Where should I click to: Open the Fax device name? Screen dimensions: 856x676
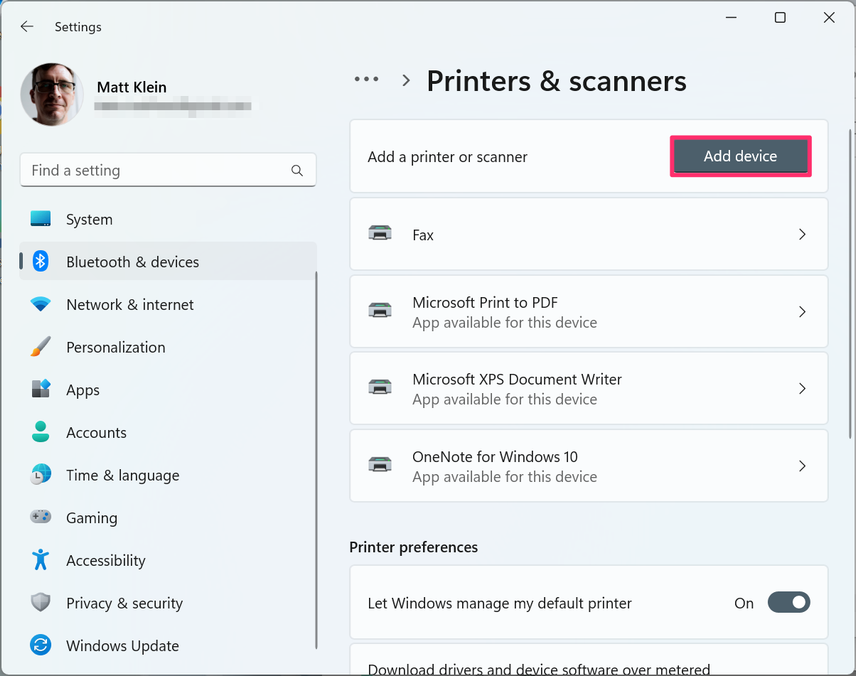click(423, 235)
